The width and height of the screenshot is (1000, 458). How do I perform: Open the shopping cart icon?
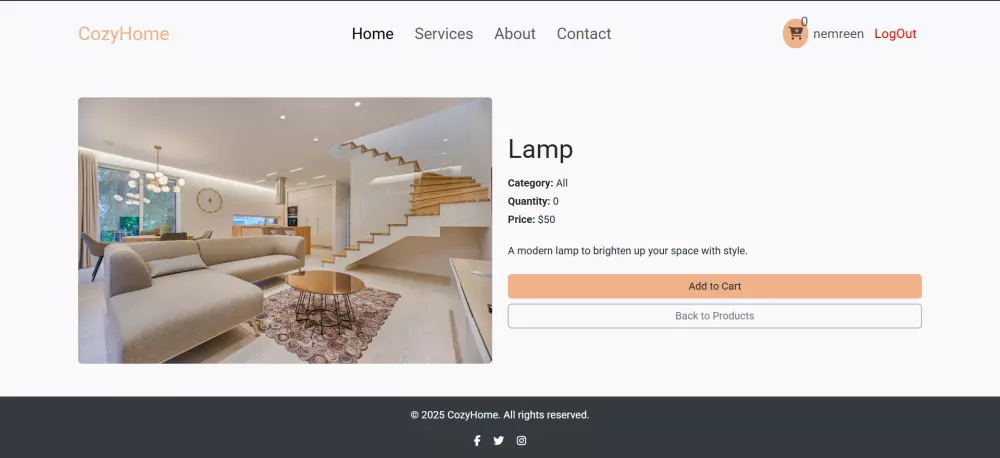click(795, 34)
